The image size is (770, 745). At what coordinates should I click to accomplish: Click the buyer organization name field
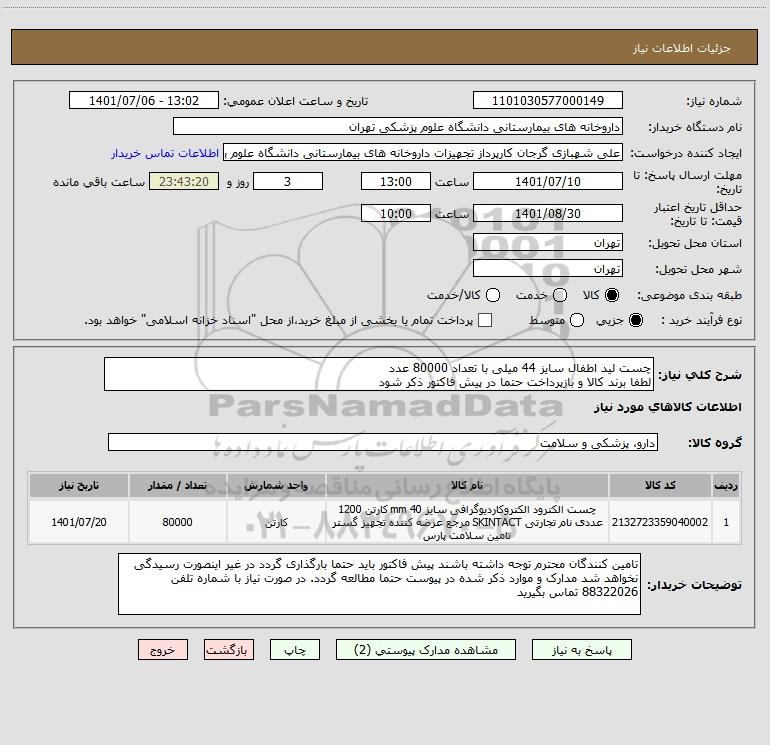tap(398, 126)
